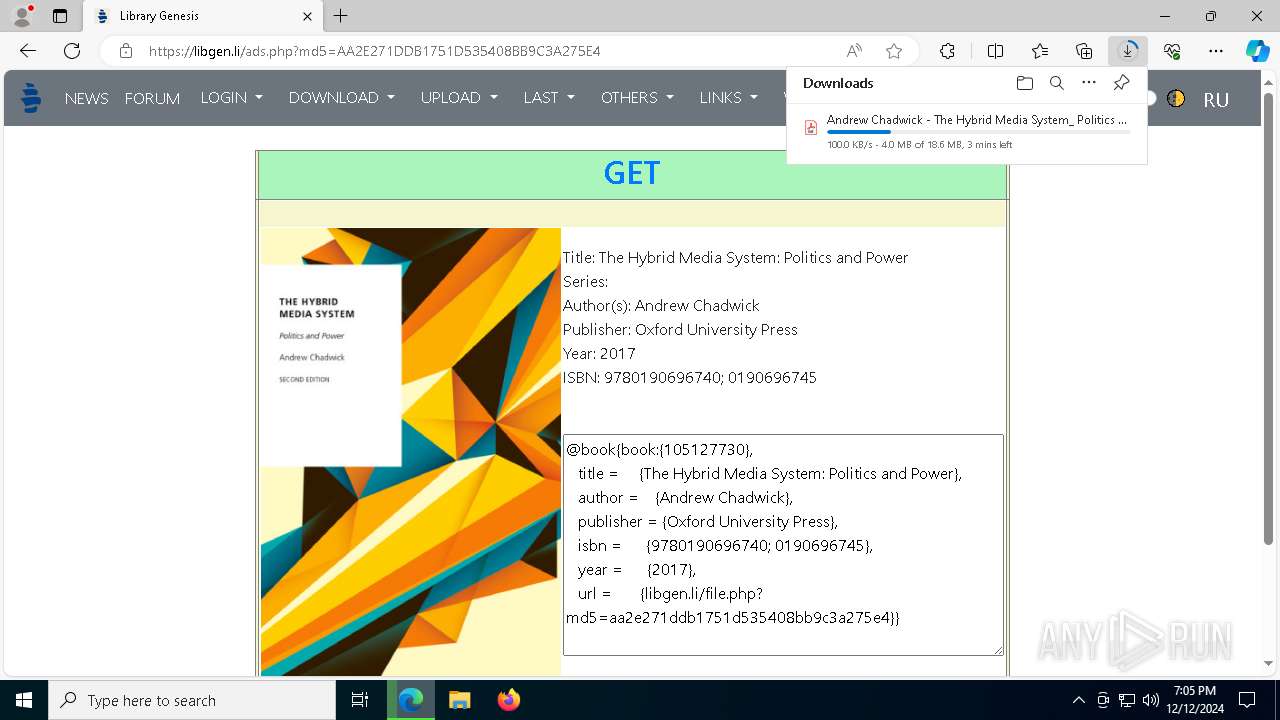Screen dimensions: 1280x720
Task: Add this page to favorites star
Action: click(x=894, y=51)
